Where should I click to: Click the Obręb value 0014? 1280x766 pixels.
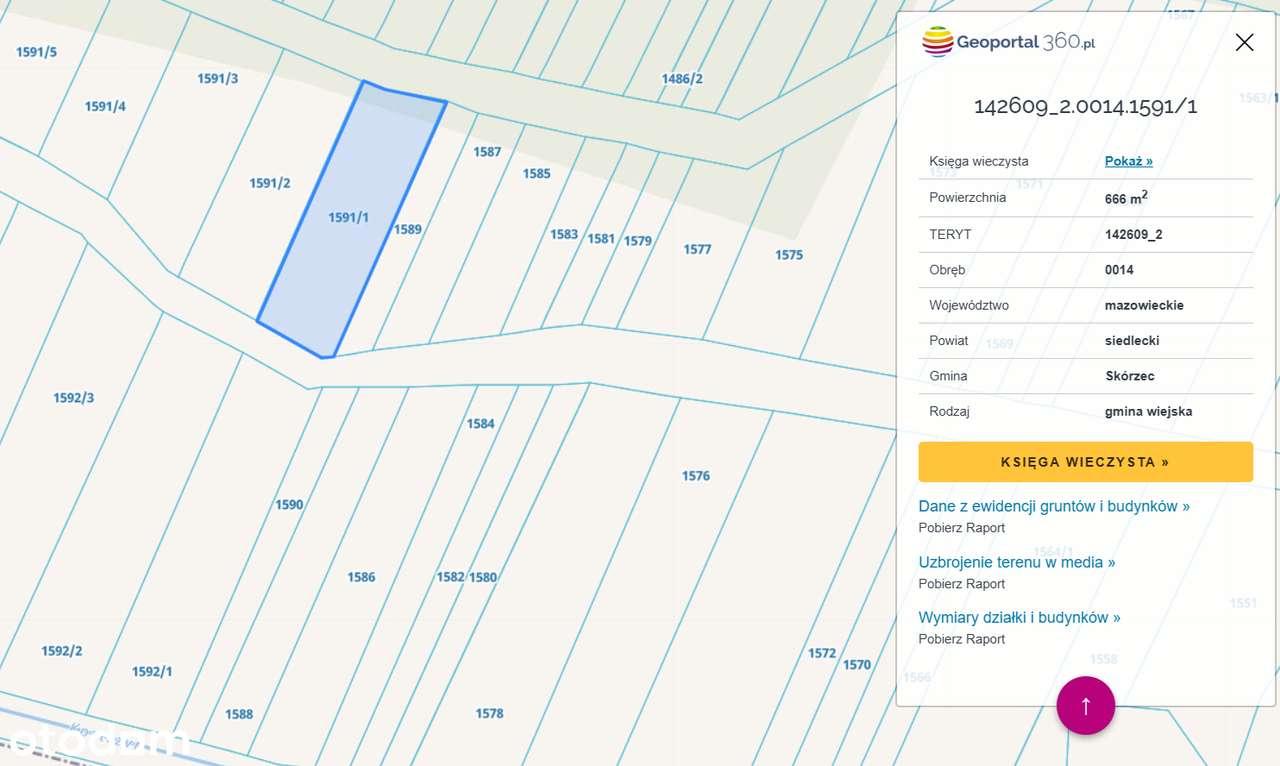pos(1119,270)
